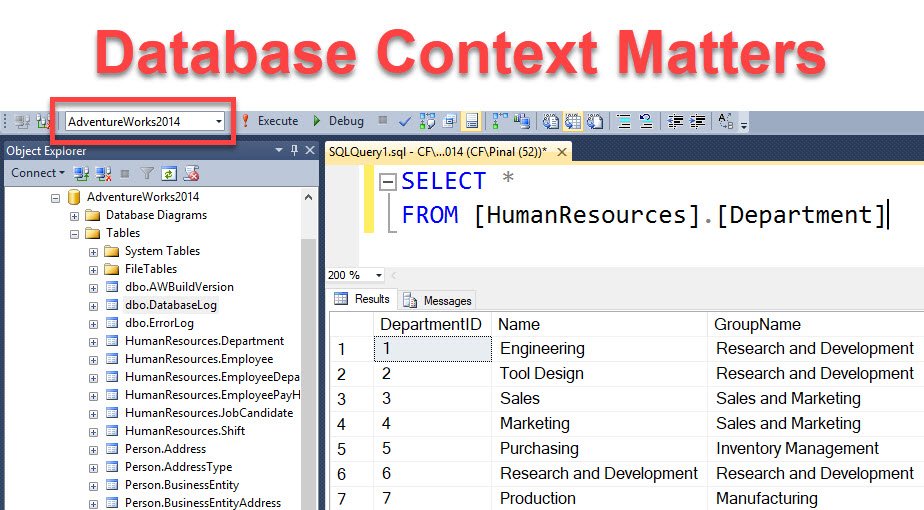This screenshot has width=924, height=510.
Task: Decrease indent toolbar icon
Action: click(675, 121)
